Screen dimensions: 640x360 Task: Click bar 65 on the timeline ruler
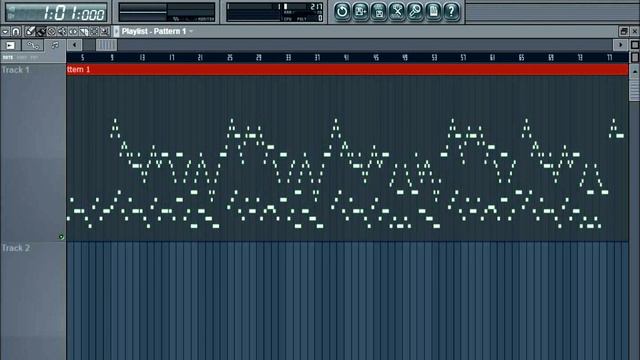pos(522,58)
